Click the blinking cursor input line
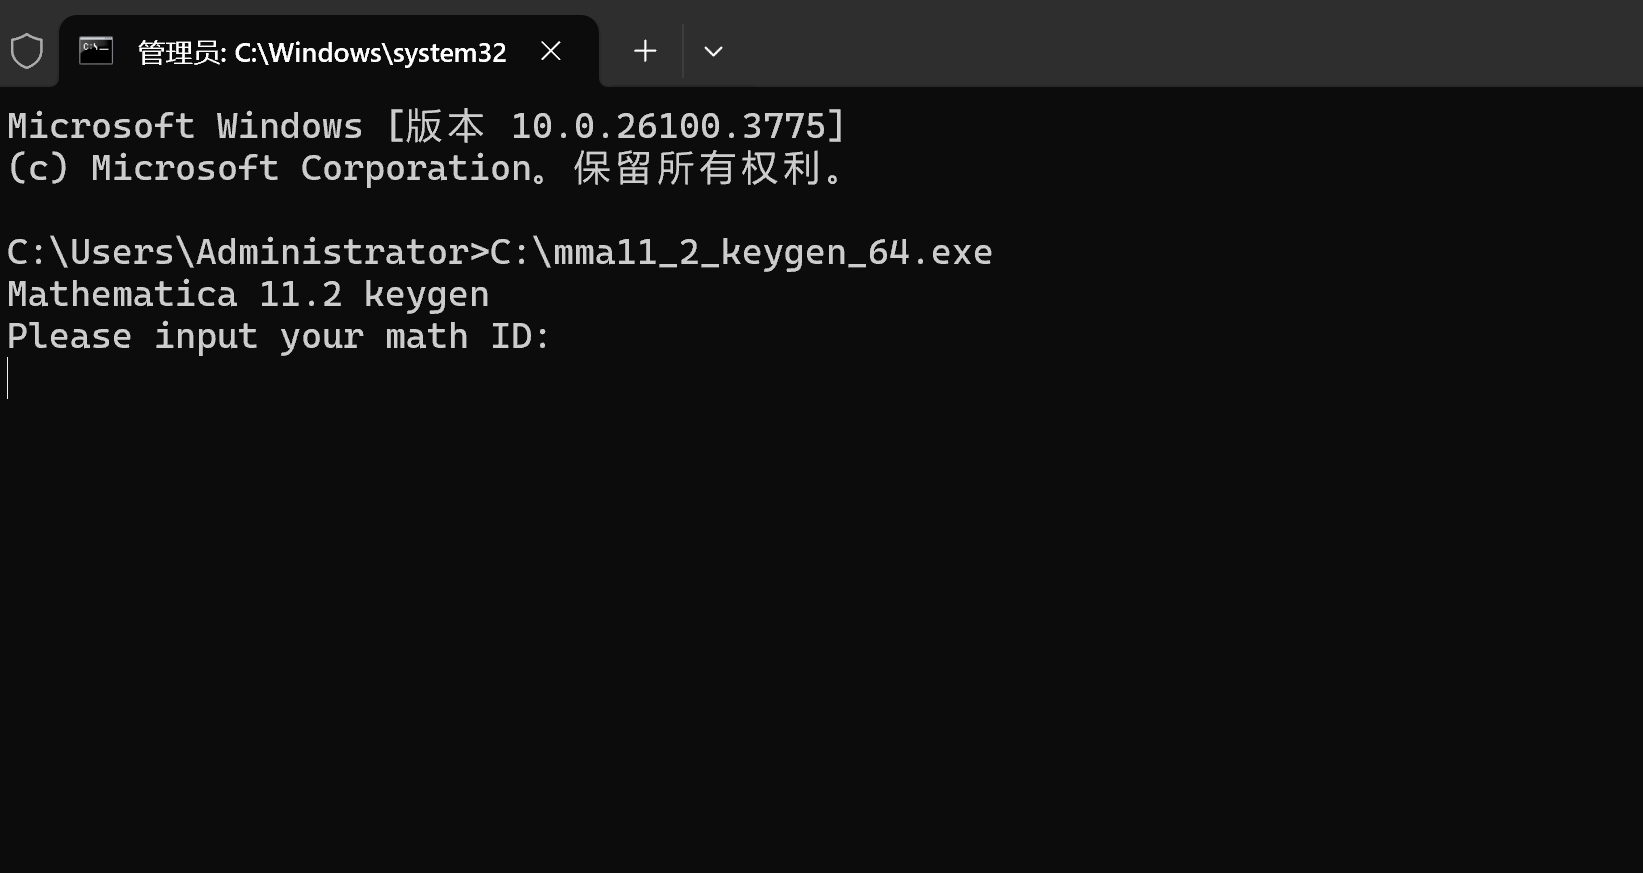Viewport: 1643px width, 873px height. coord(8,379)
